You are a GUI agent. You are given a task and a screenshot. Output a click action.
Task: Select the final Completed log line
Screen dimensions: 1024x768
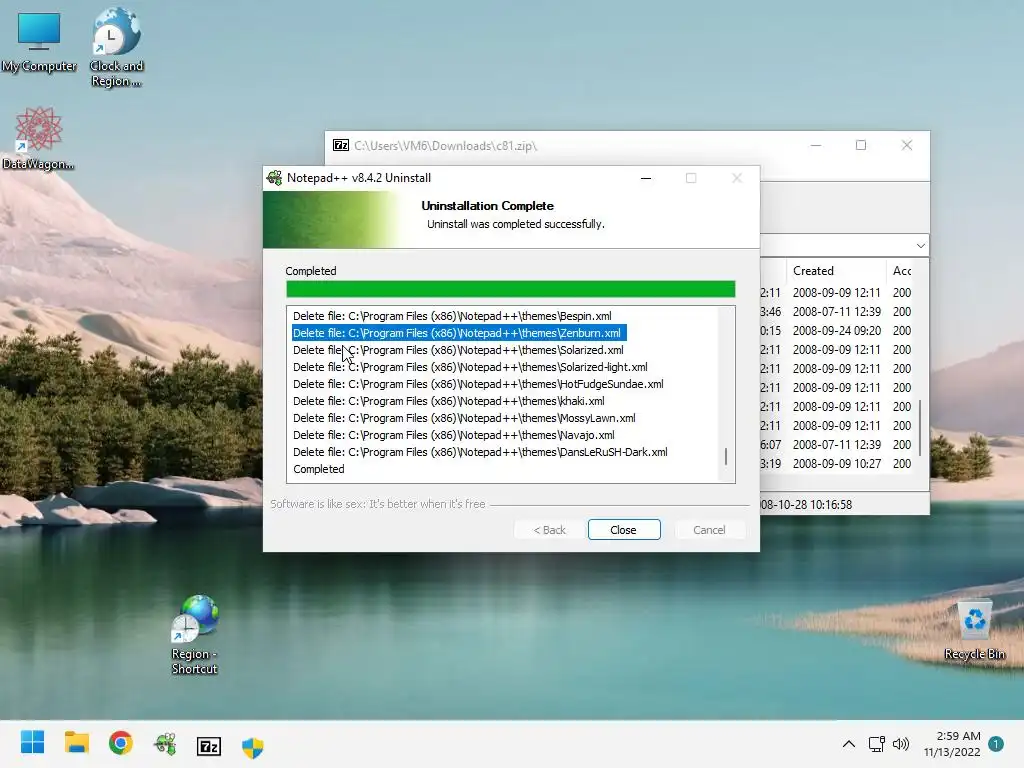pyautogui.click(x=319, y=469)
